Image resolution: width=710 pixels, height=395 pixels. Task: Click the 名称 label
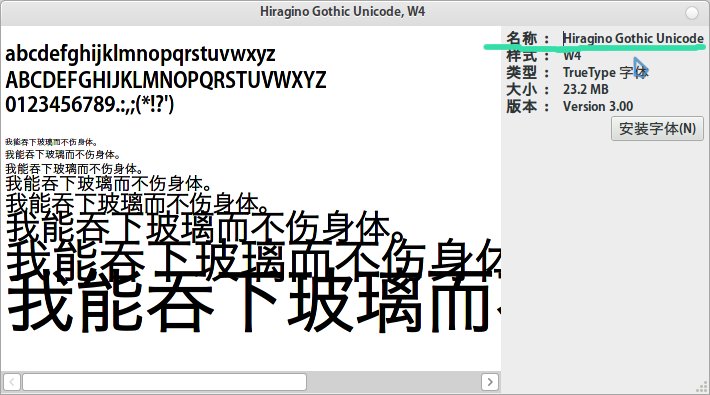(521, 39)
